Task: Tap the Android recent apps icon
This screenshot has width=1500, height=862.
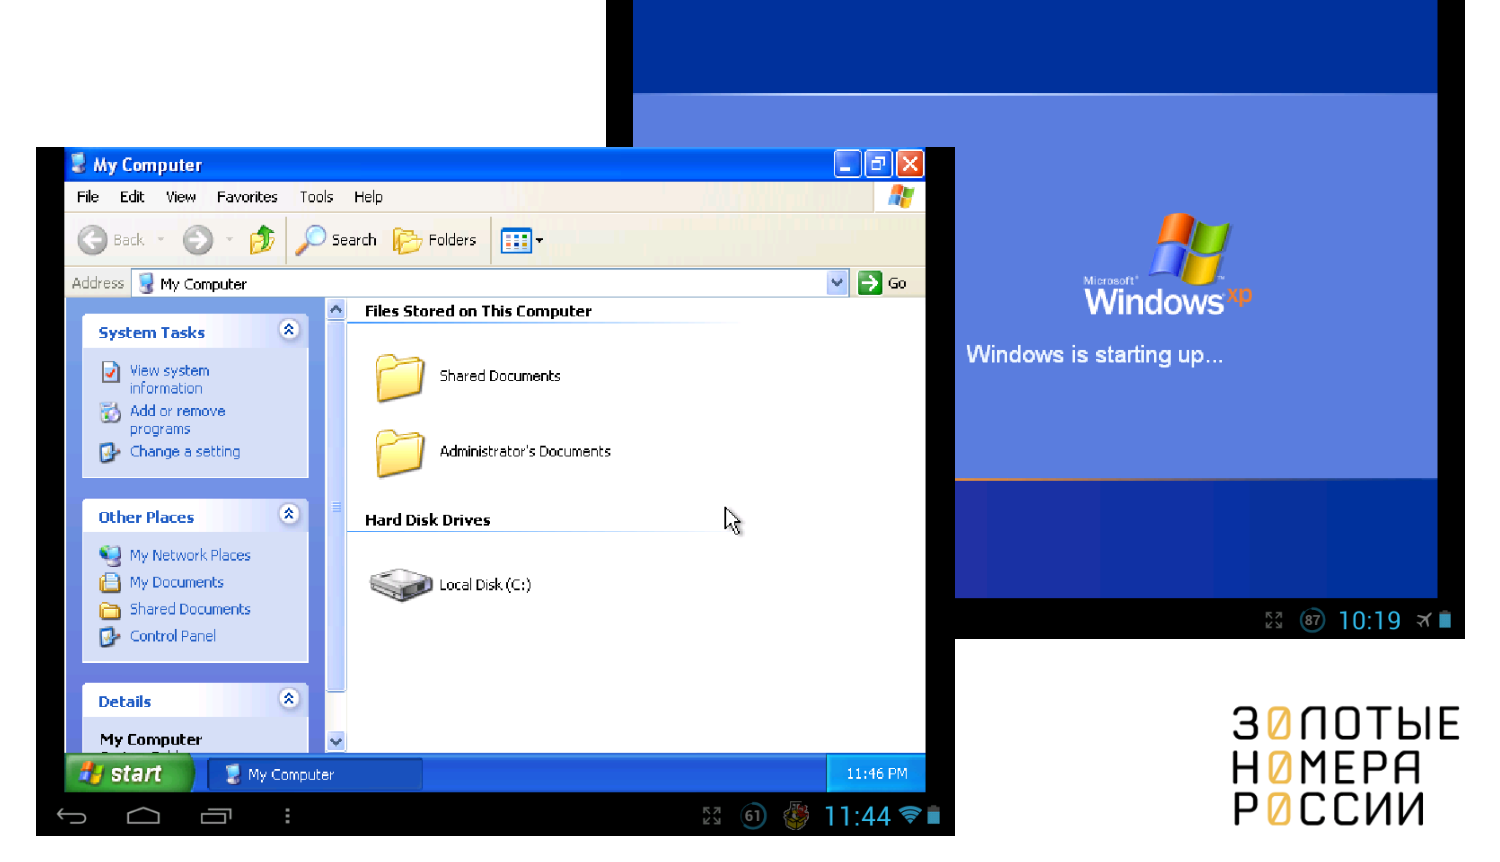Action: (x=216, y=816)
